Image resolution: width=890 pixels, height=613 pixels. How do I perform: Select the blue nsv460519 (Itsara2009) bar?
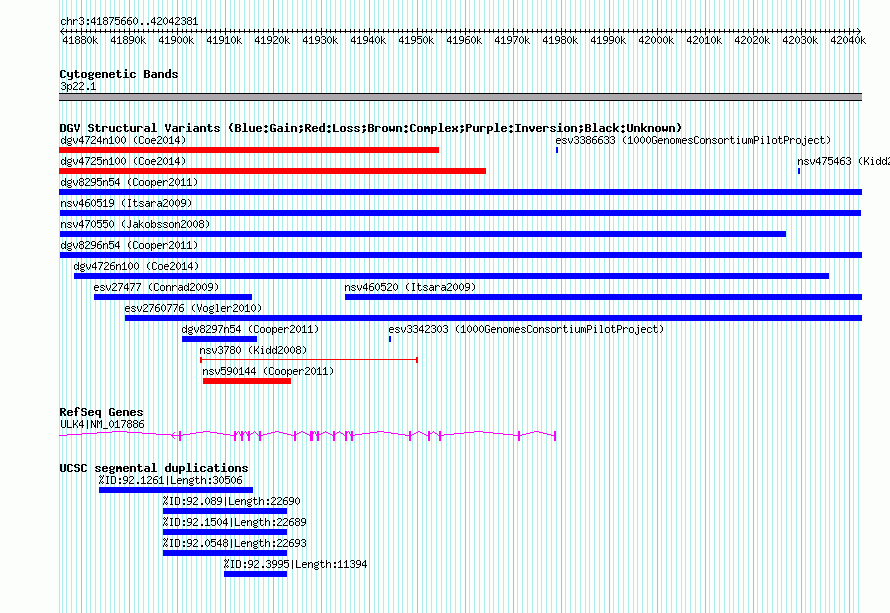point(460,213)
